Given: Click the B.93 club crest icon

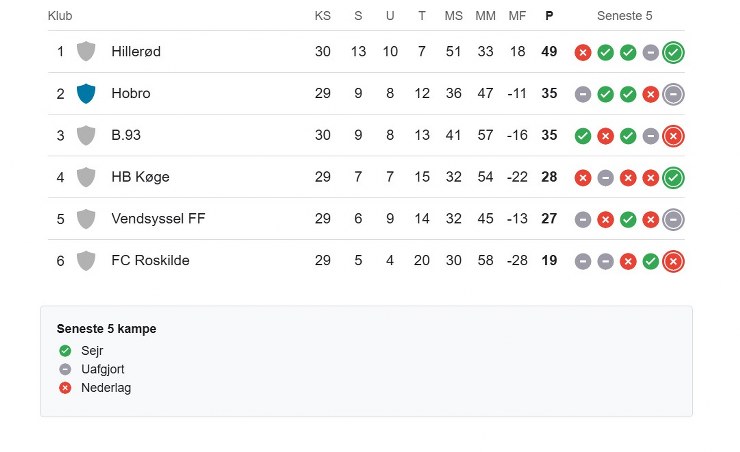Looking at the screenshot, I should point(87,136).
